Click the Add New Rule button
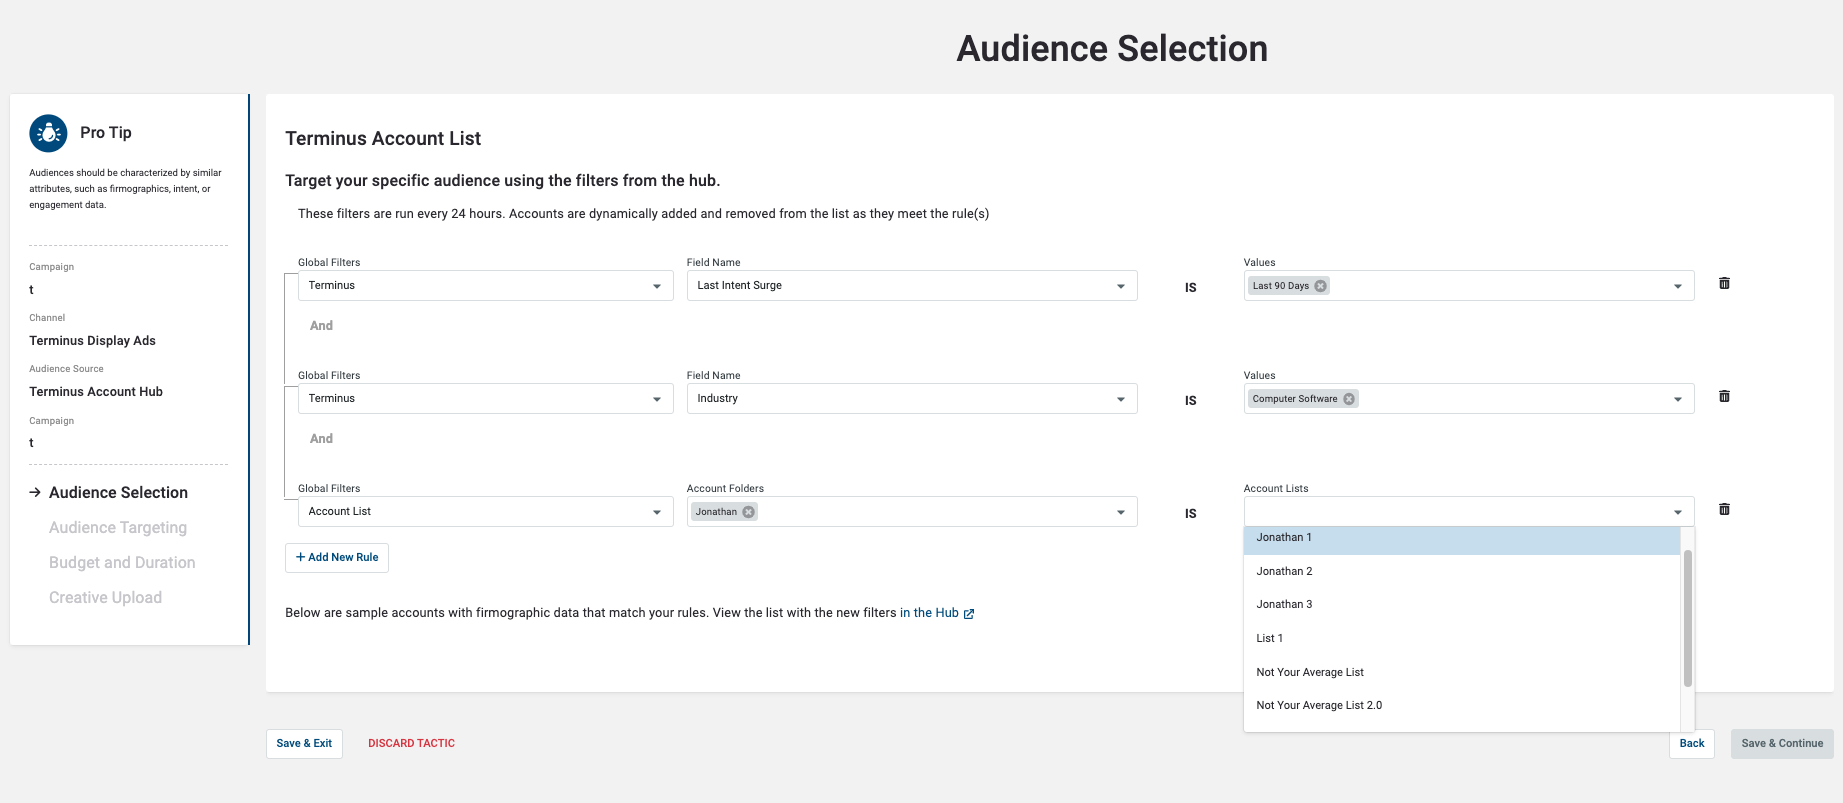The image size is (1843, 803). click(x=337, y=558)
